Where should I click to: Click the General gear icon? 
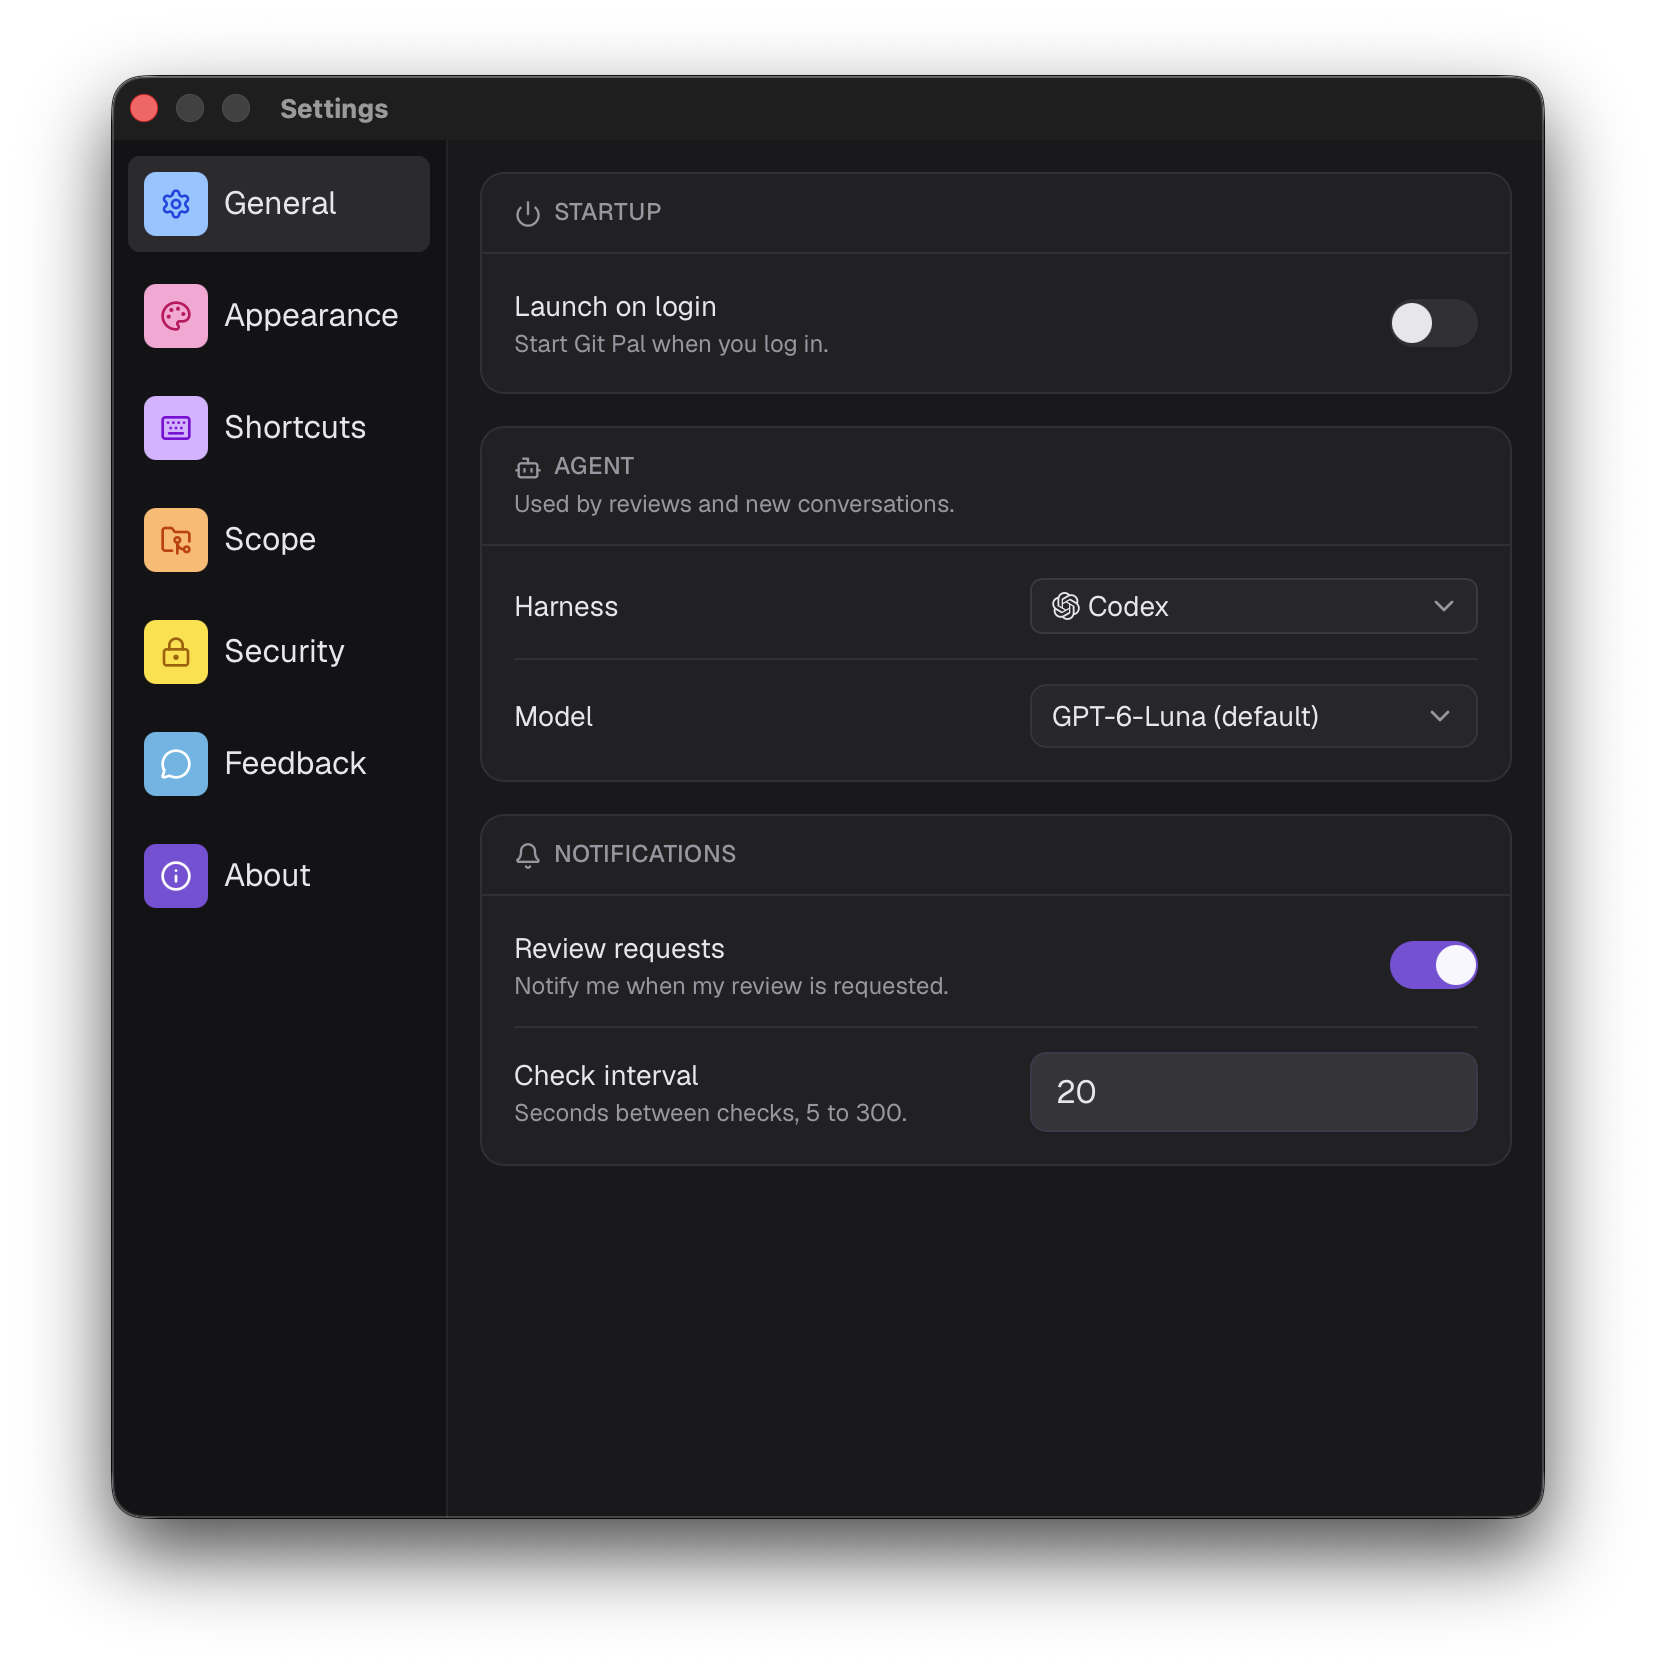coord(176,204)
